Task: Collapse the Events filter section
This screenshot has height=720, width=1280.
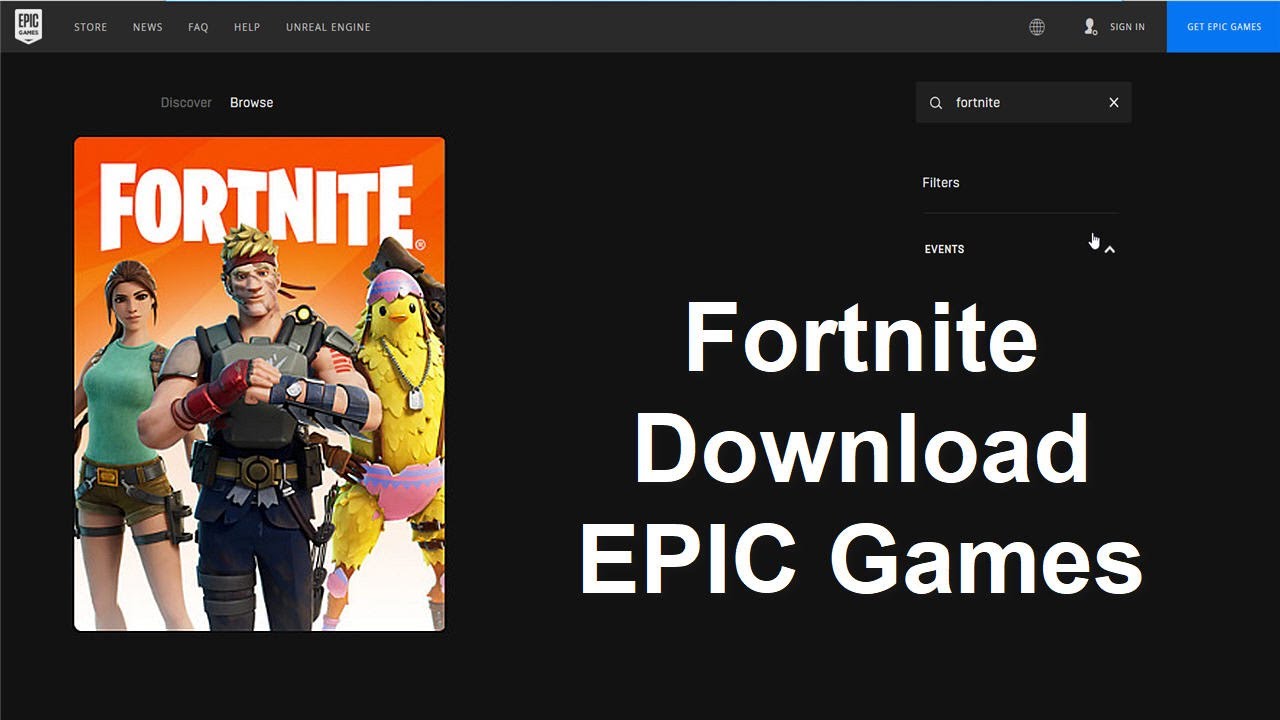Action: click(1109, 250)
